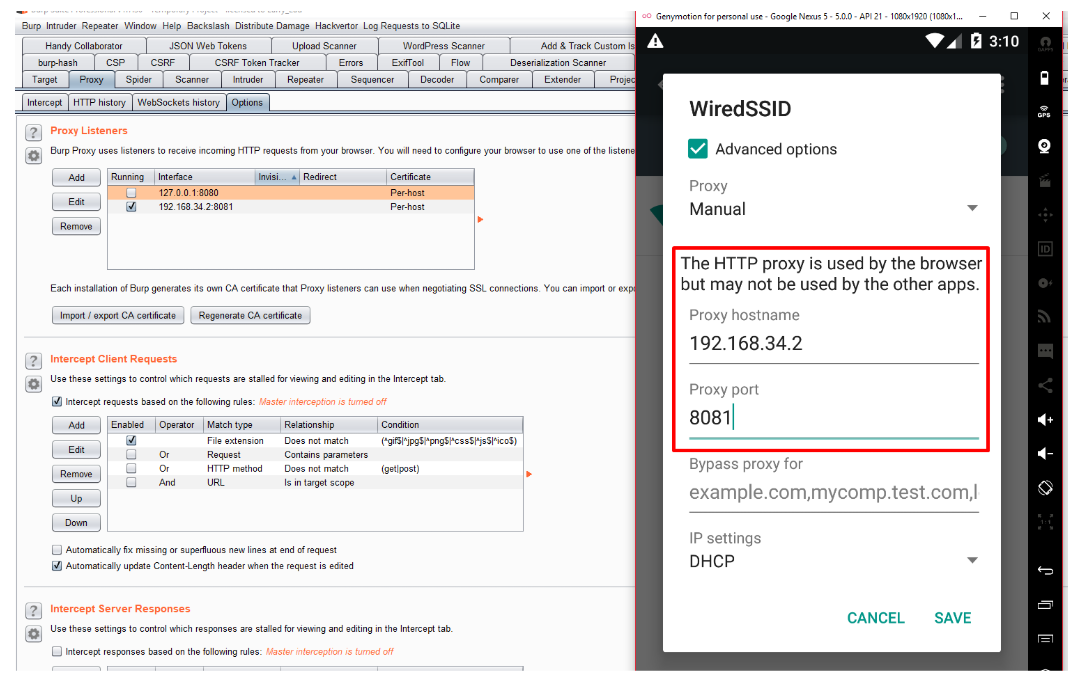Tap Android recent apps icon in sidebar
The image size is (1077, 679).
point(1045,604)
